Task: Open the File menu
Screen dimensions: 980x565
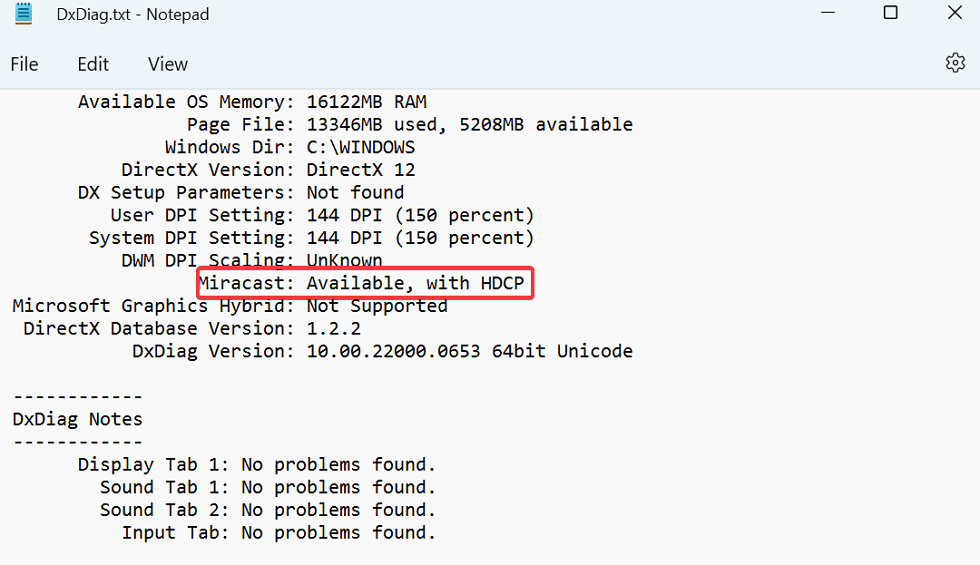Action: [25, 64]
